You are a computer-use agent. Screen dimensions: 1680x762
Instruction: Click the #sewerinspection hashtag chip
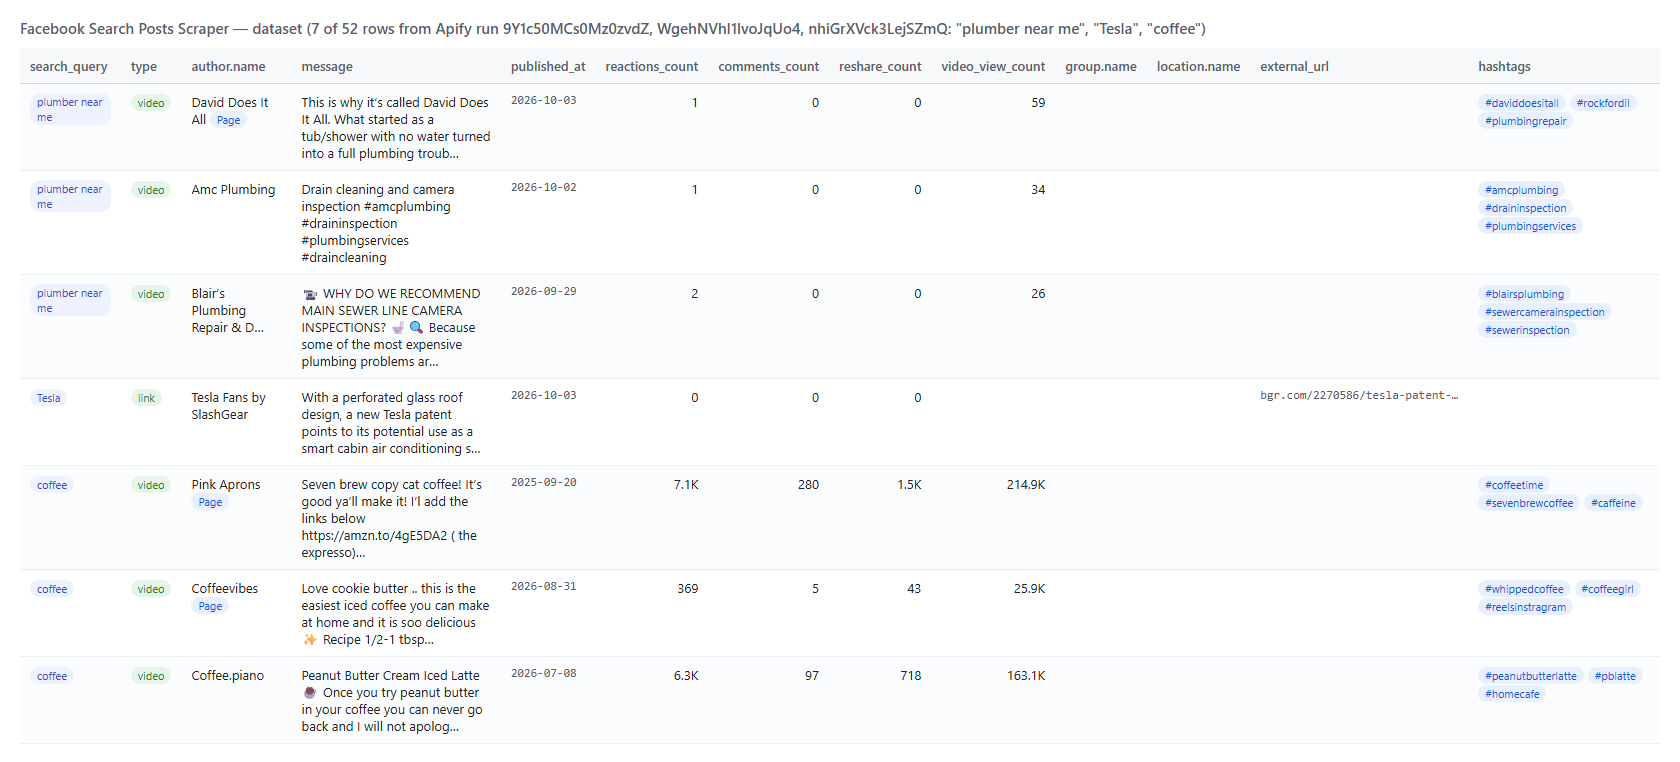point(1527,330)
